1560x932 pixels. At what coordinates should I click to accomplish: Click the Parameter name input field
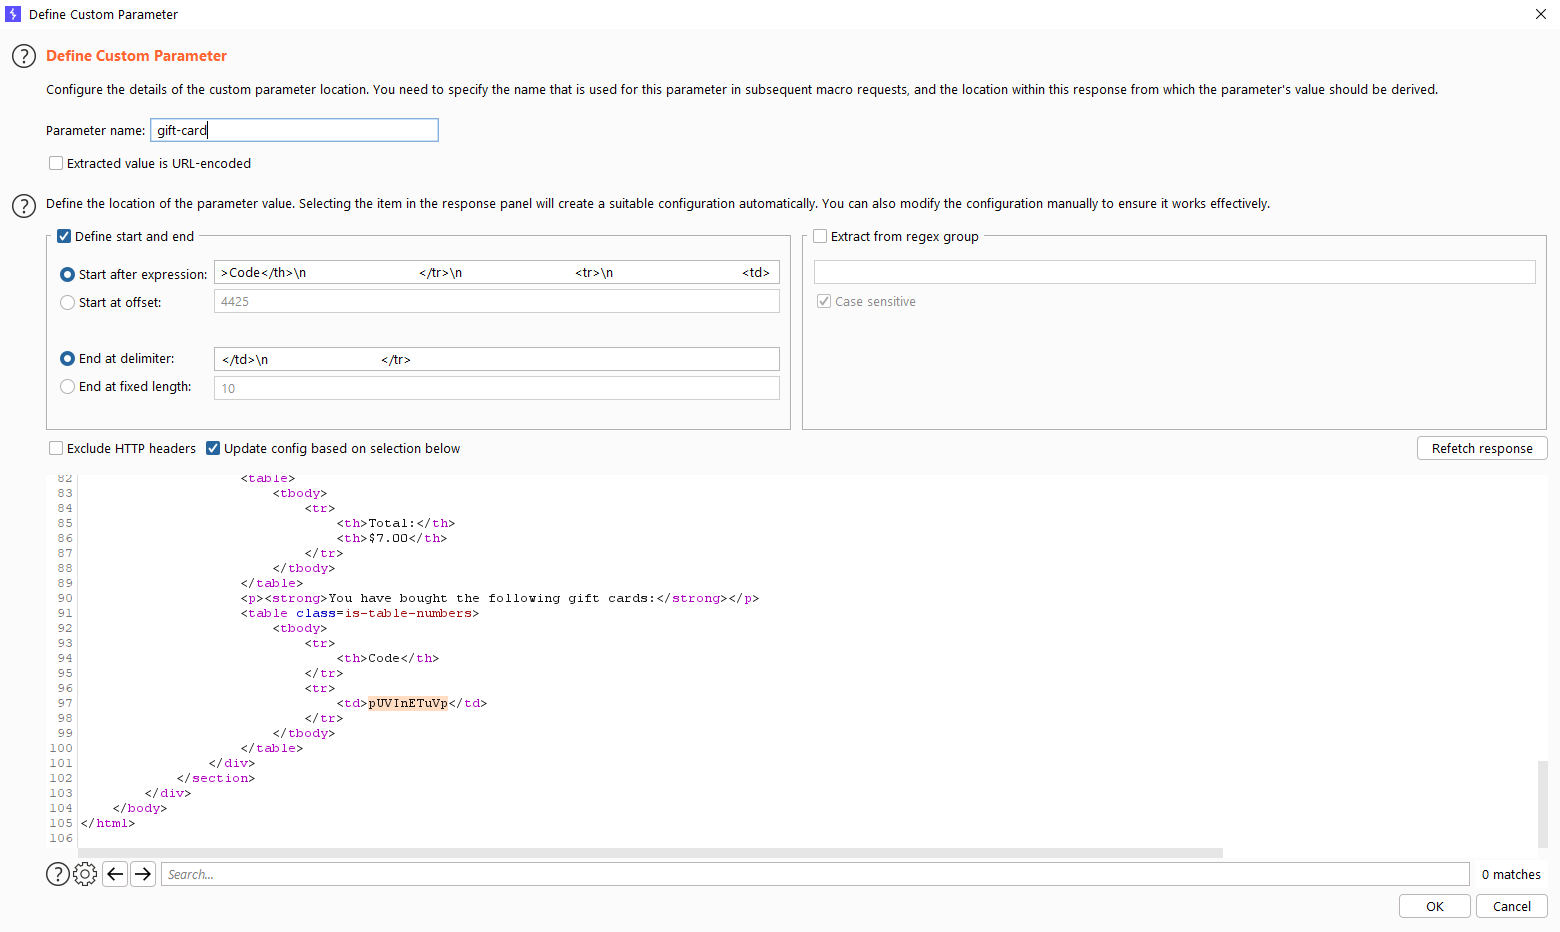click(294, 130)
